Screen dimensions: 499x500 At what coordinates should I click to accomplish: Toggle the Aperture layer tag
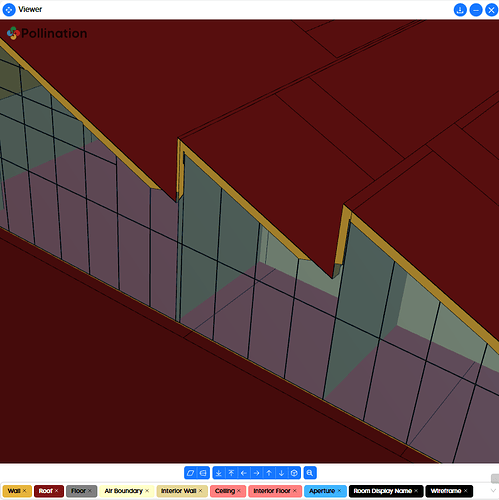322,491
